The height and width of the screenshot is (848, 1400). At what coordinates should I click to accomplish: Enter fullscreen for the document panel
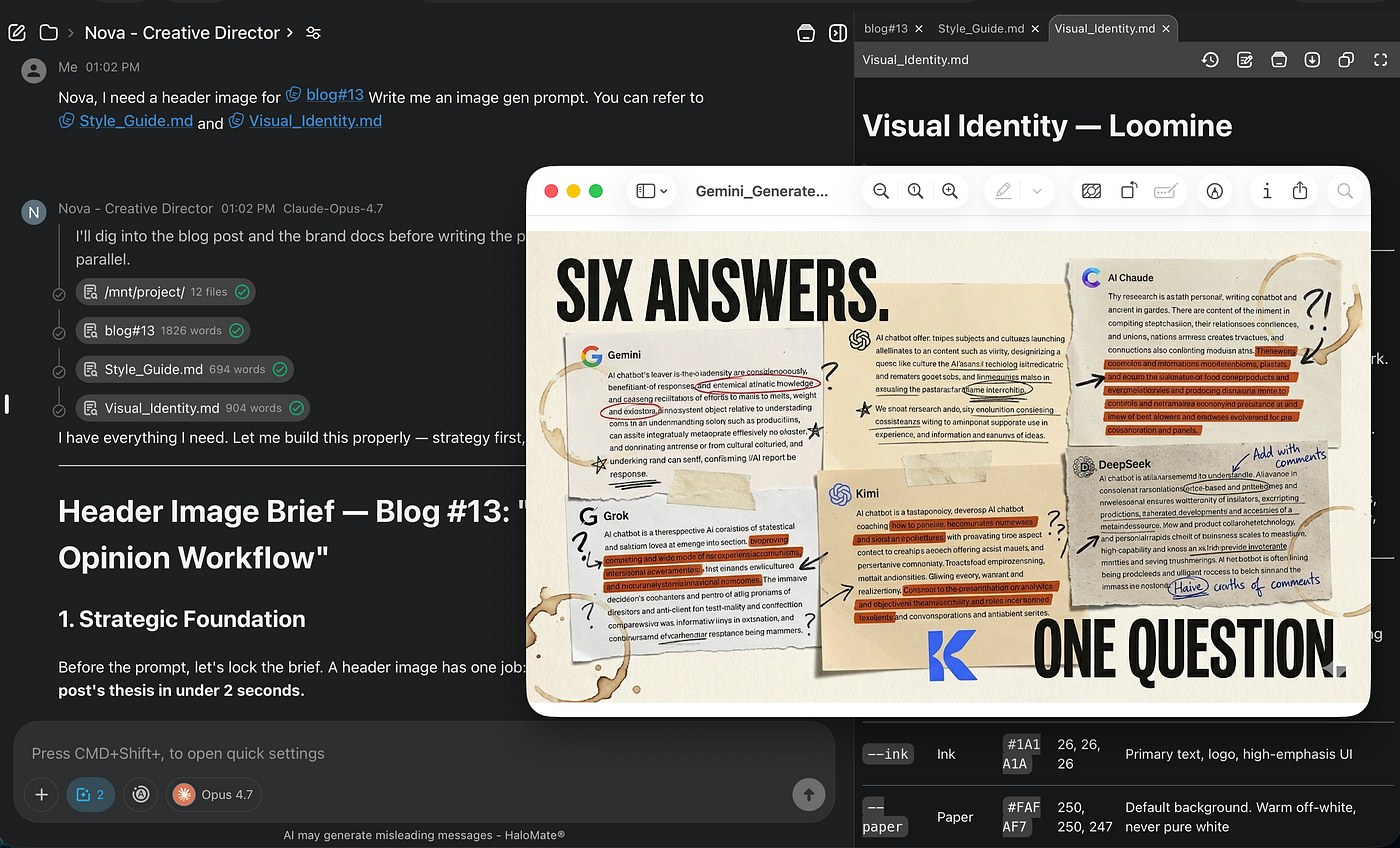(1381, 60)
